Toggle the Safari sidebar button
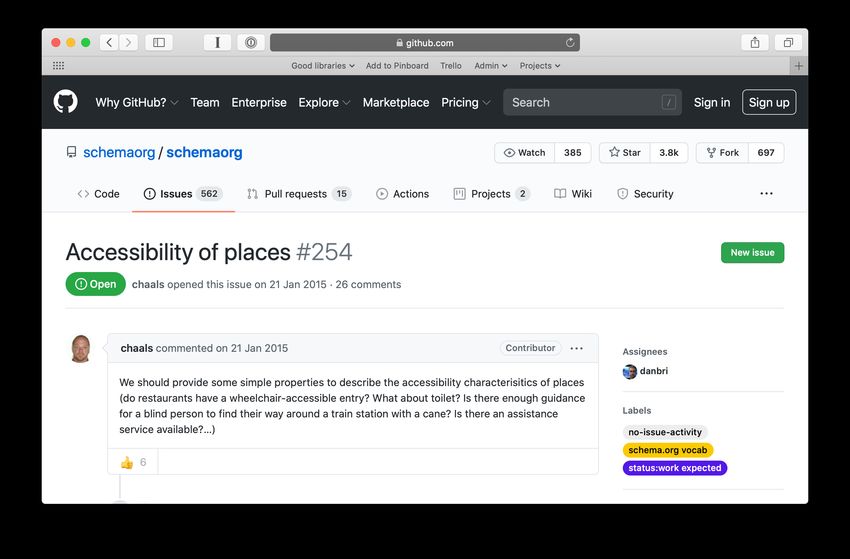Image resolution: width=850 pixels, height=559 pixels. (x=159, y=42)
